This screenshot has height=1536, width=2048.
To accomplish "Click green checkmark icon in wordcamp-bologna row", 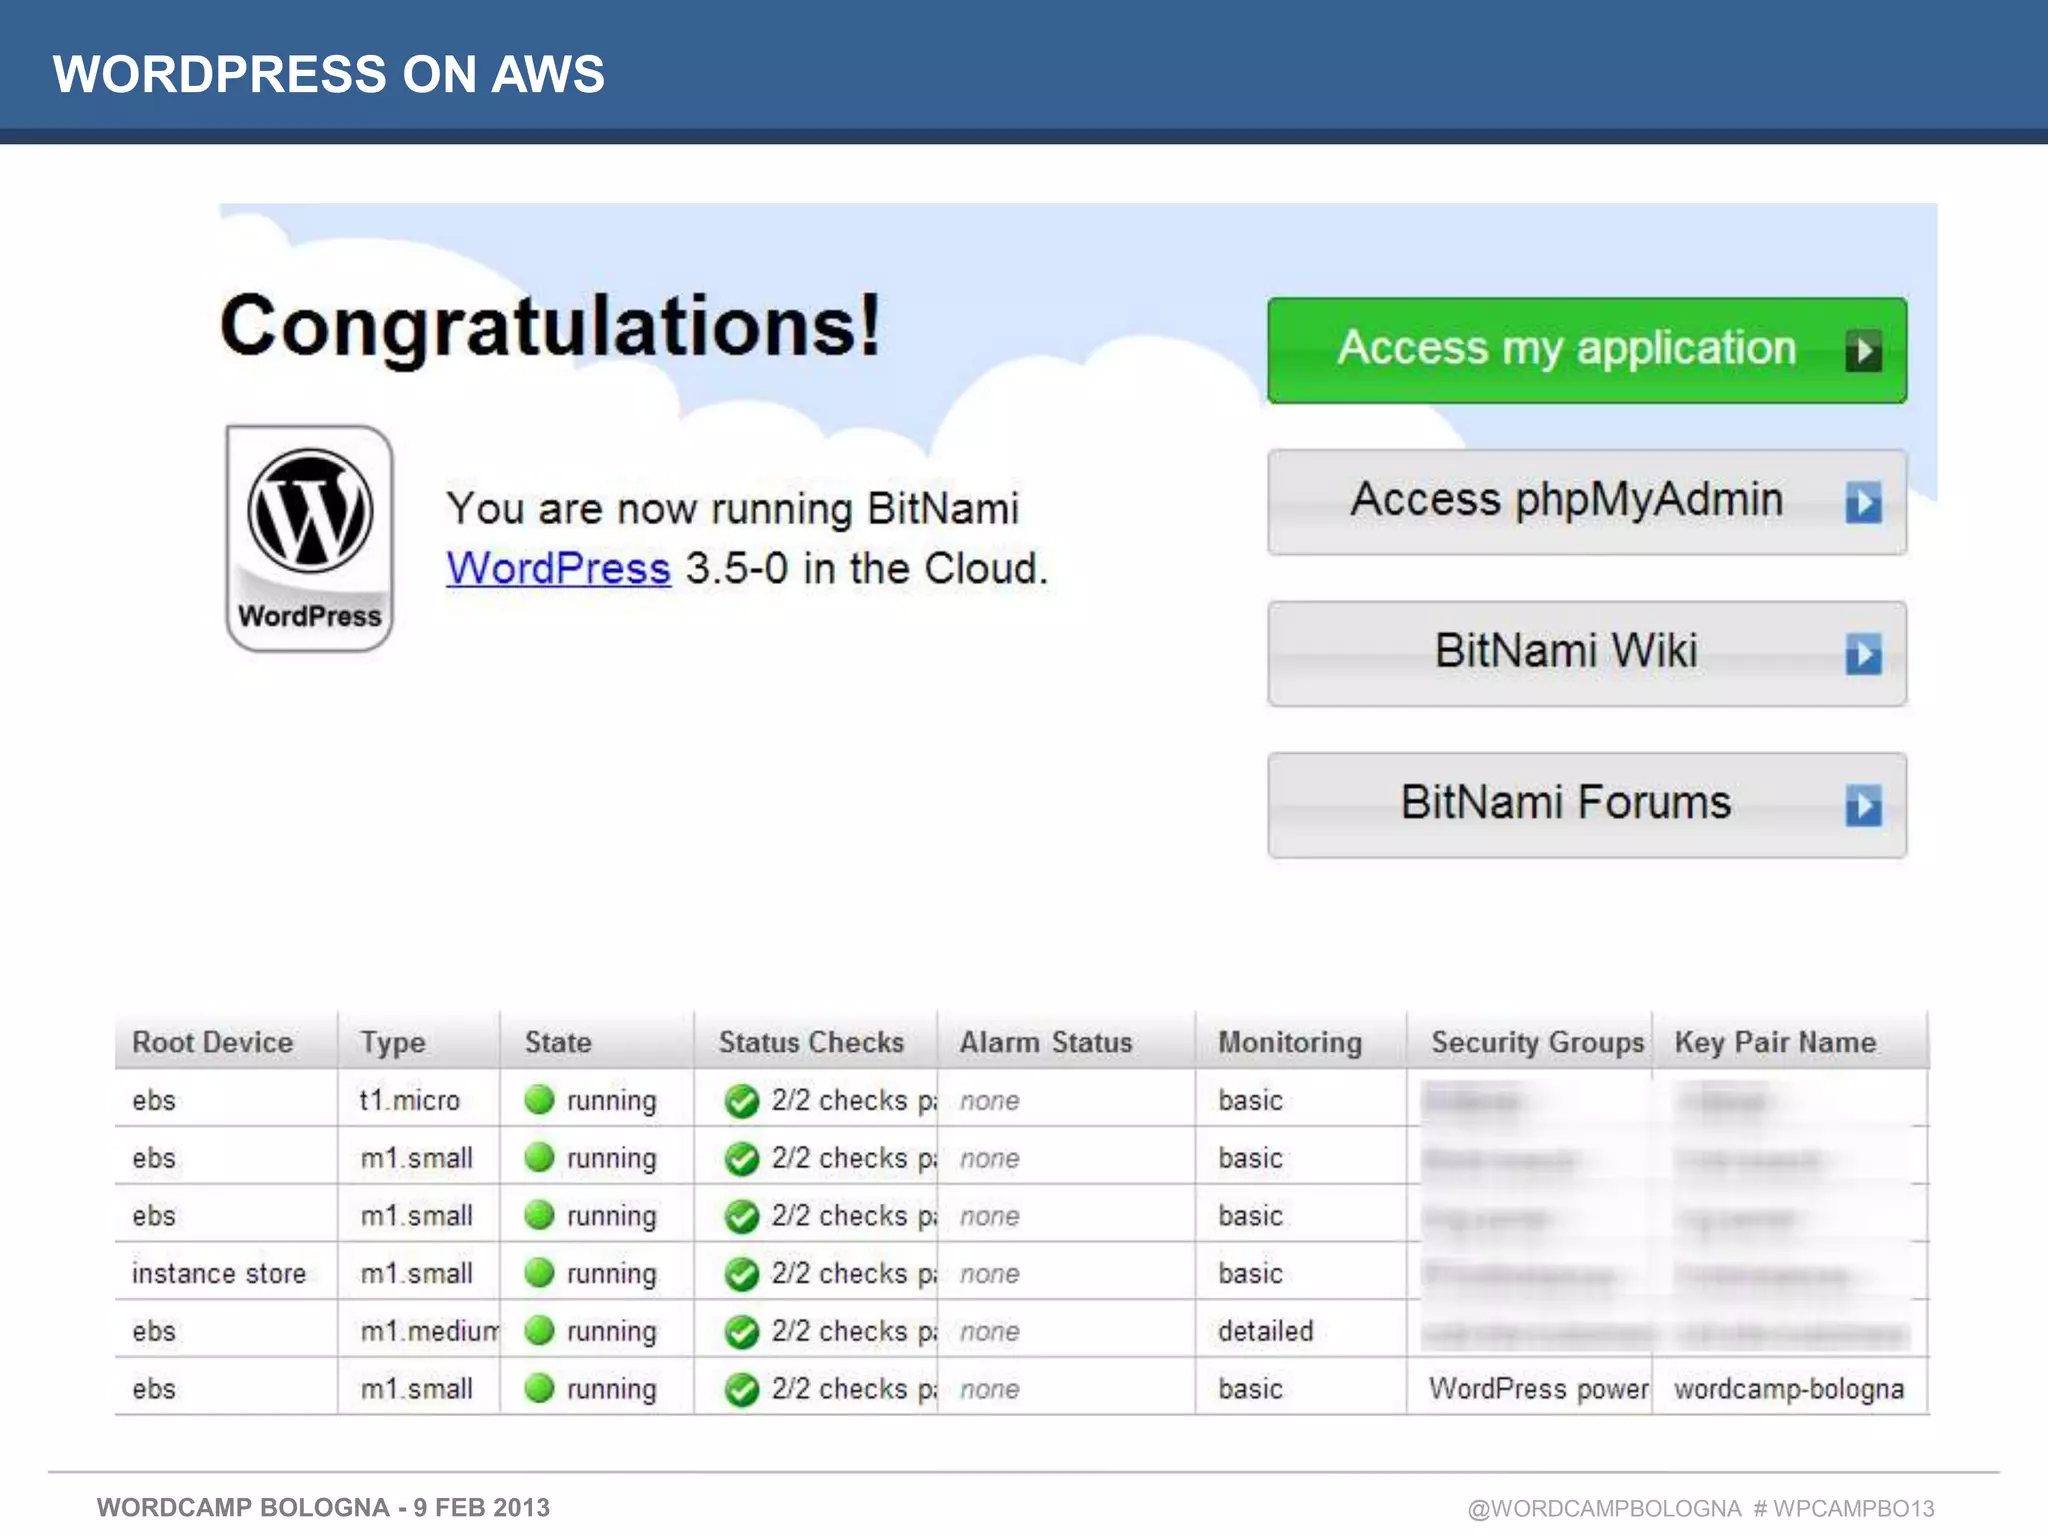I will (742, 1390).
